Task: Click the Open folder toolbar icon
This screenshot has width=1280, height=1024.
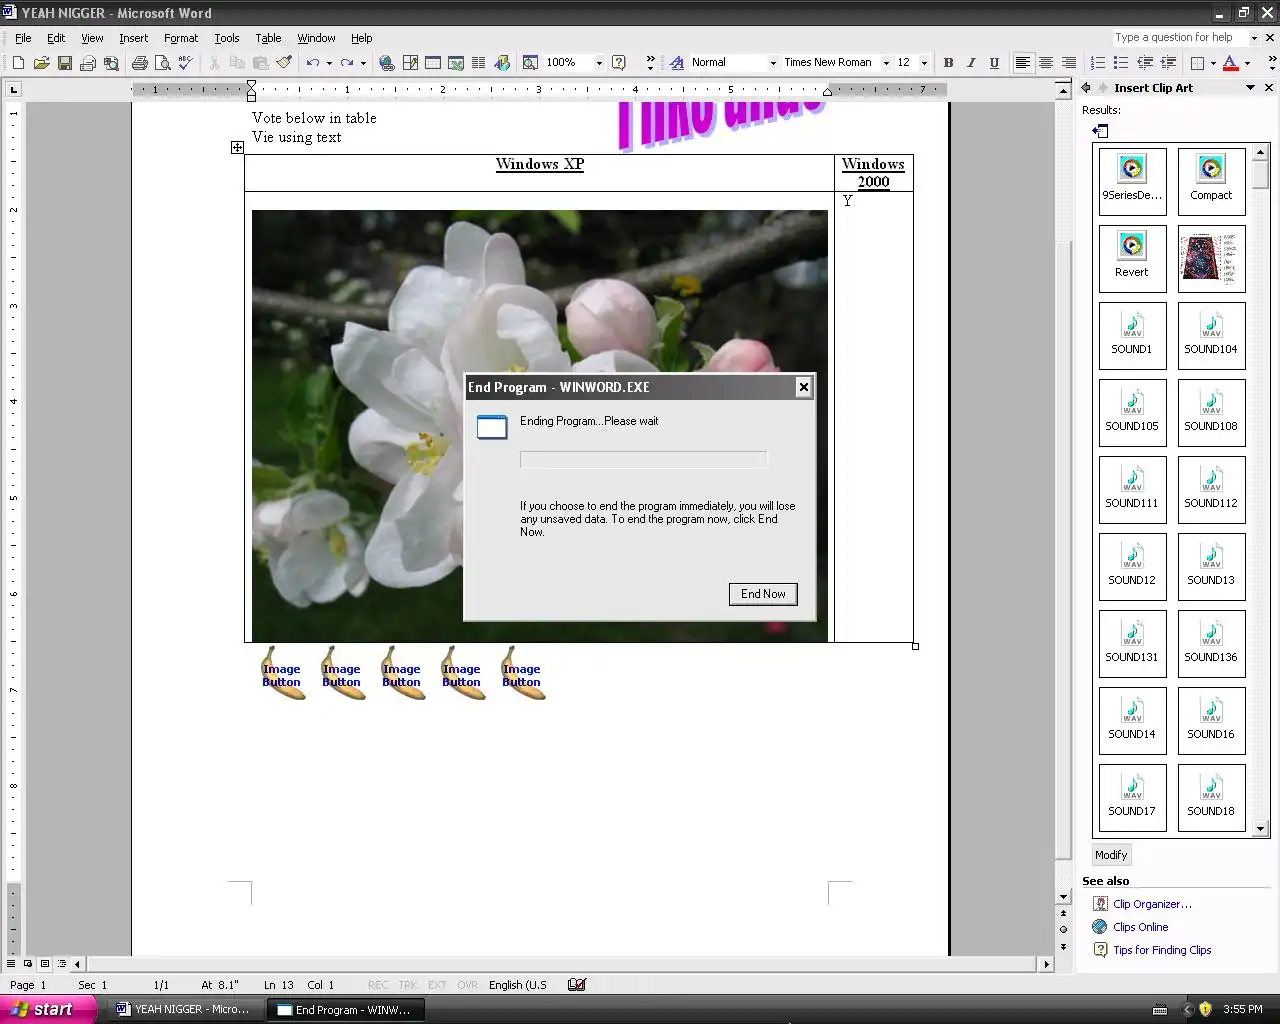Action: click(x=41, y=63)
